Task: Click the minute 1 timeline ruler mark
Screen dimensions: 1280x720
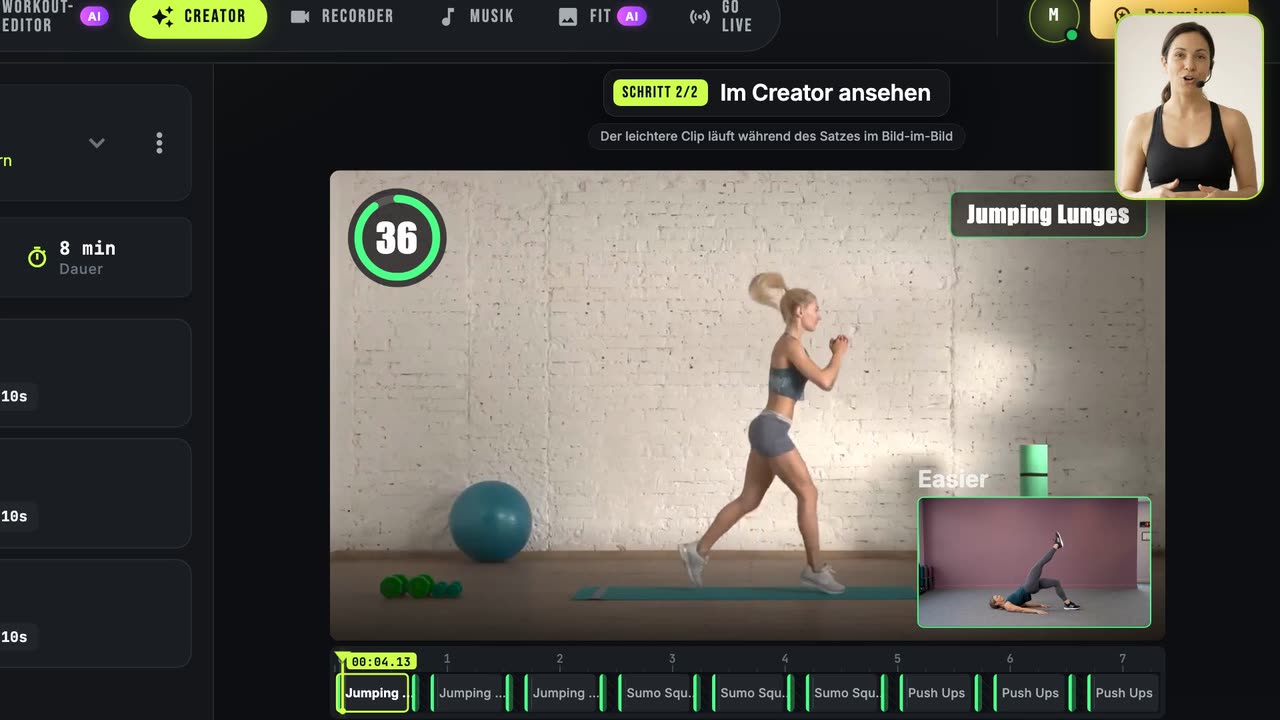Action: tap(447, 659)
